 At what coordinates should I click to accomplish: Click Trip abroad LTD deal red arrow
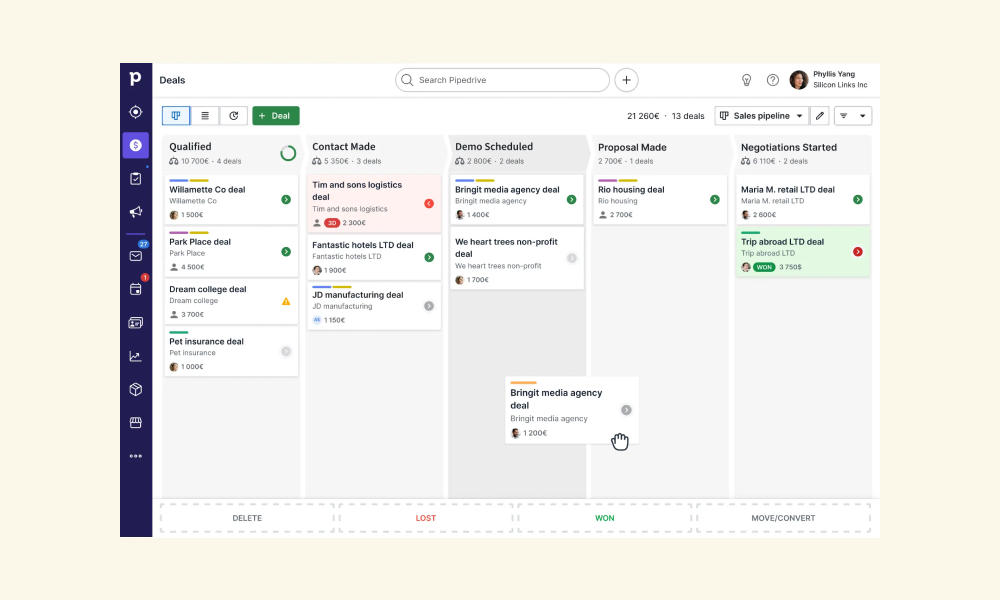point(858,252)
